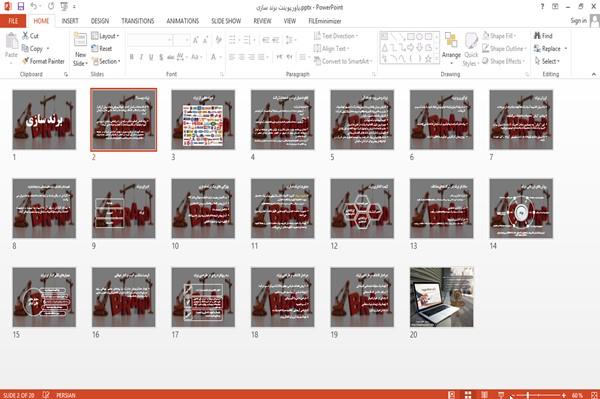
Task: Increase font size button
Action: pyautogui.click(x=196, y=40)
